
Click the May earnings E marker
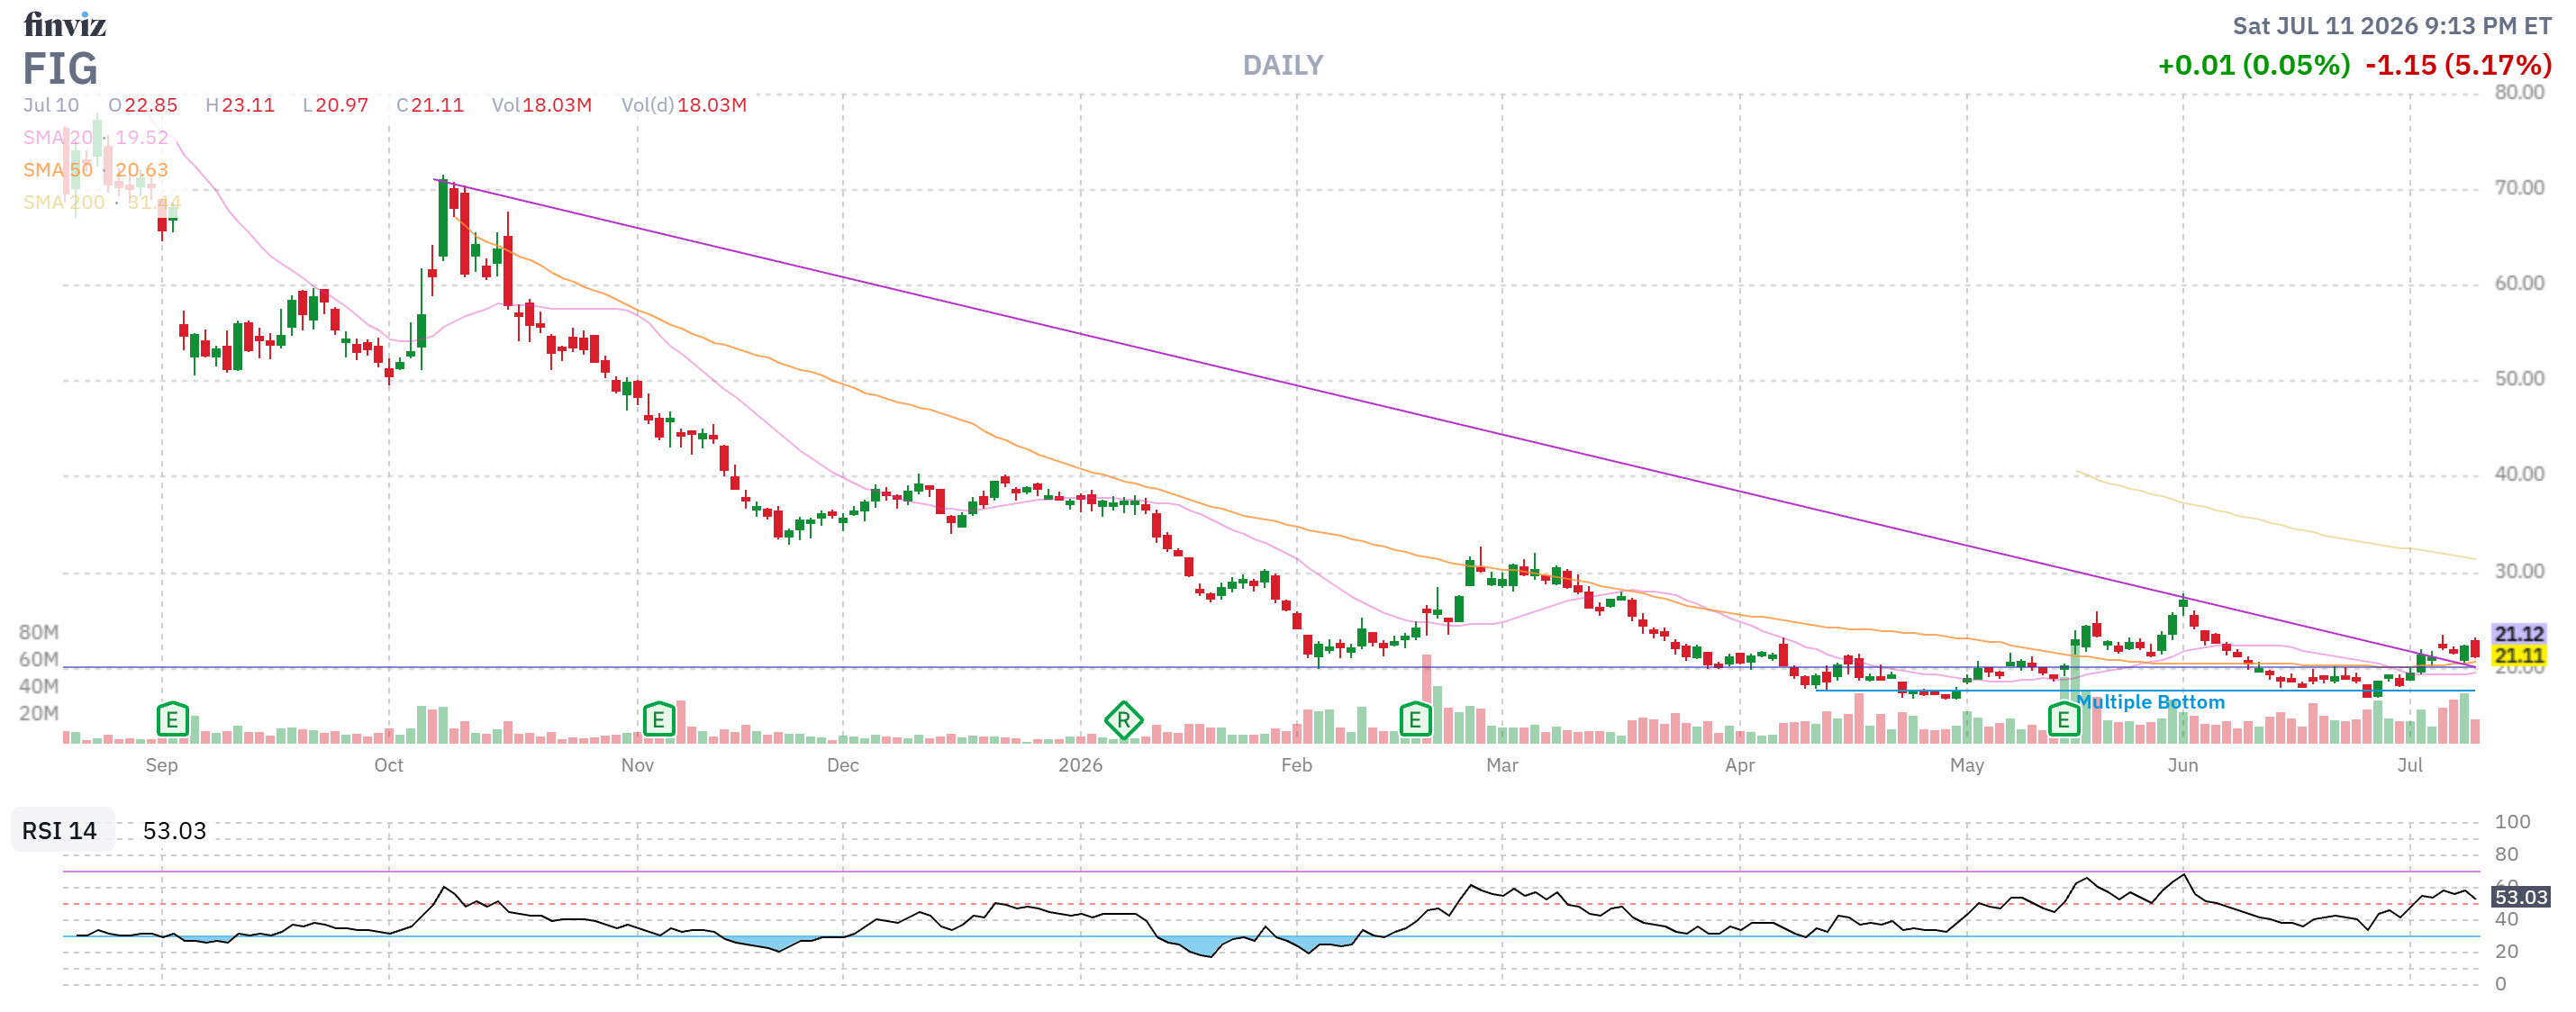click(2062, 718)
